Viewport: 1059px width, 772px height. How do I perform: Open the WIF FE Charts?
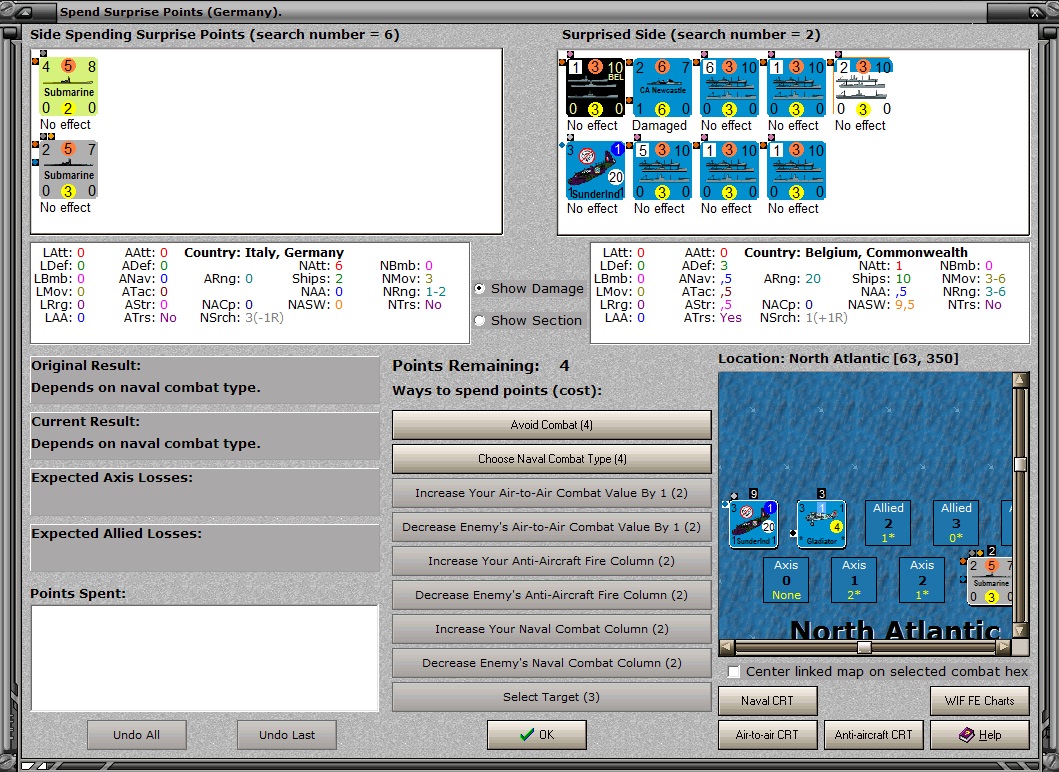tap(979, 700)
